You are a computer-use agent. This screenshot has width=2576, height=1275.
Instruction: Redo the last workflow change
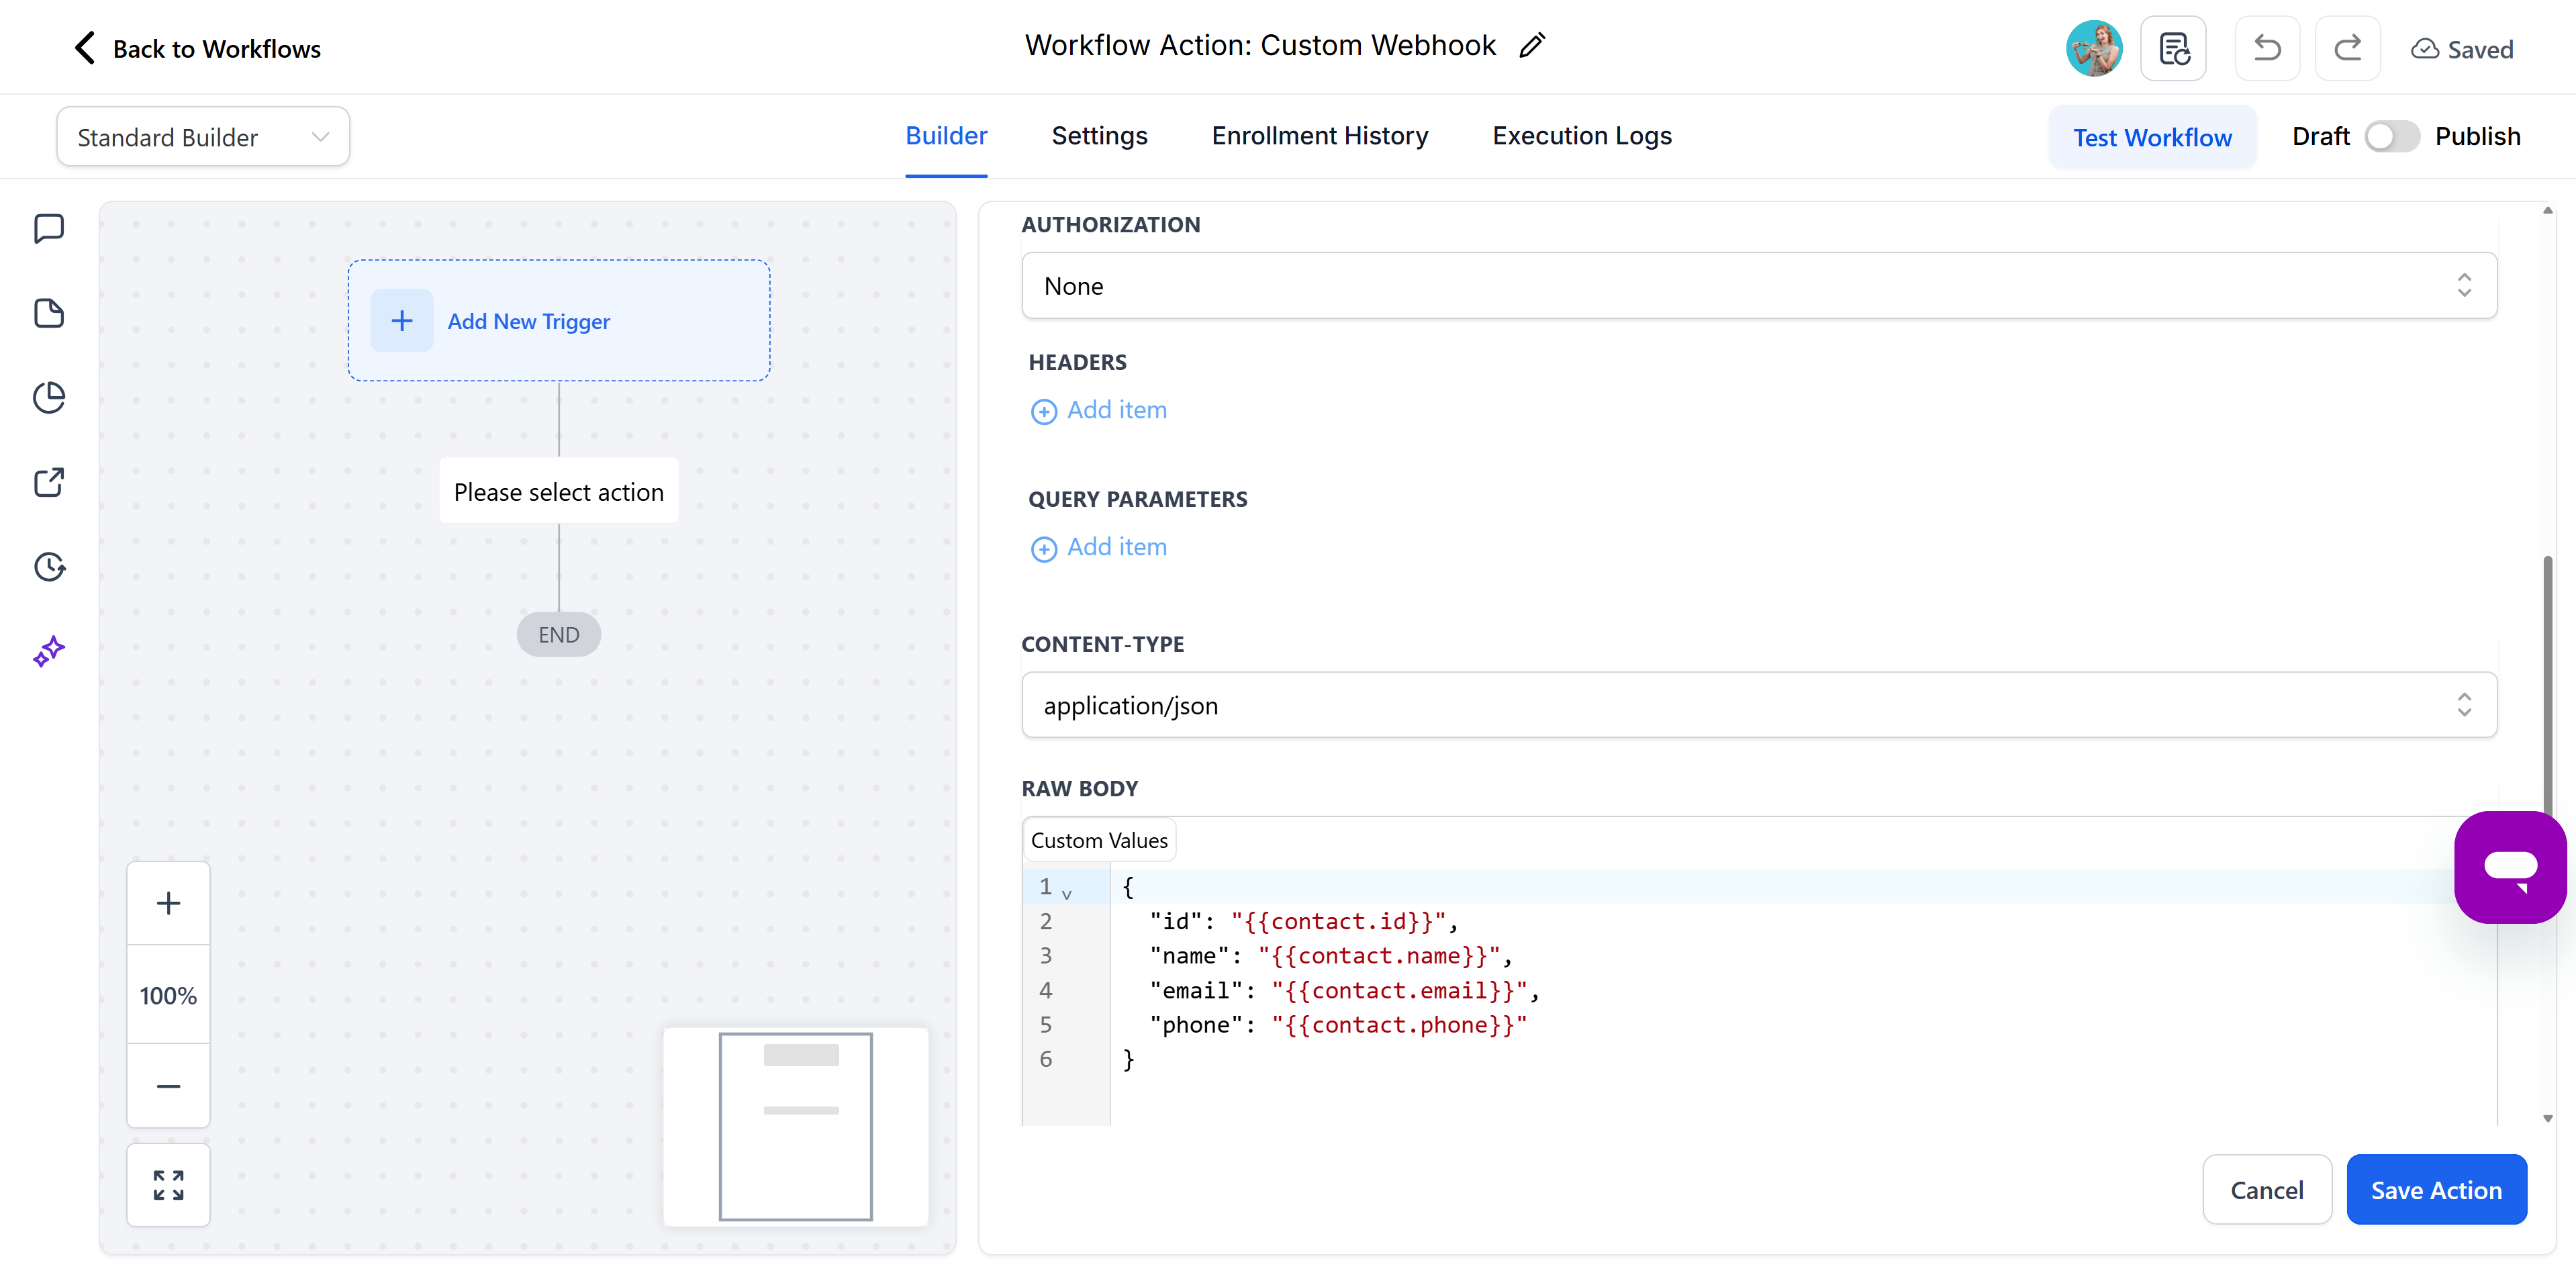pos(2348,48)
